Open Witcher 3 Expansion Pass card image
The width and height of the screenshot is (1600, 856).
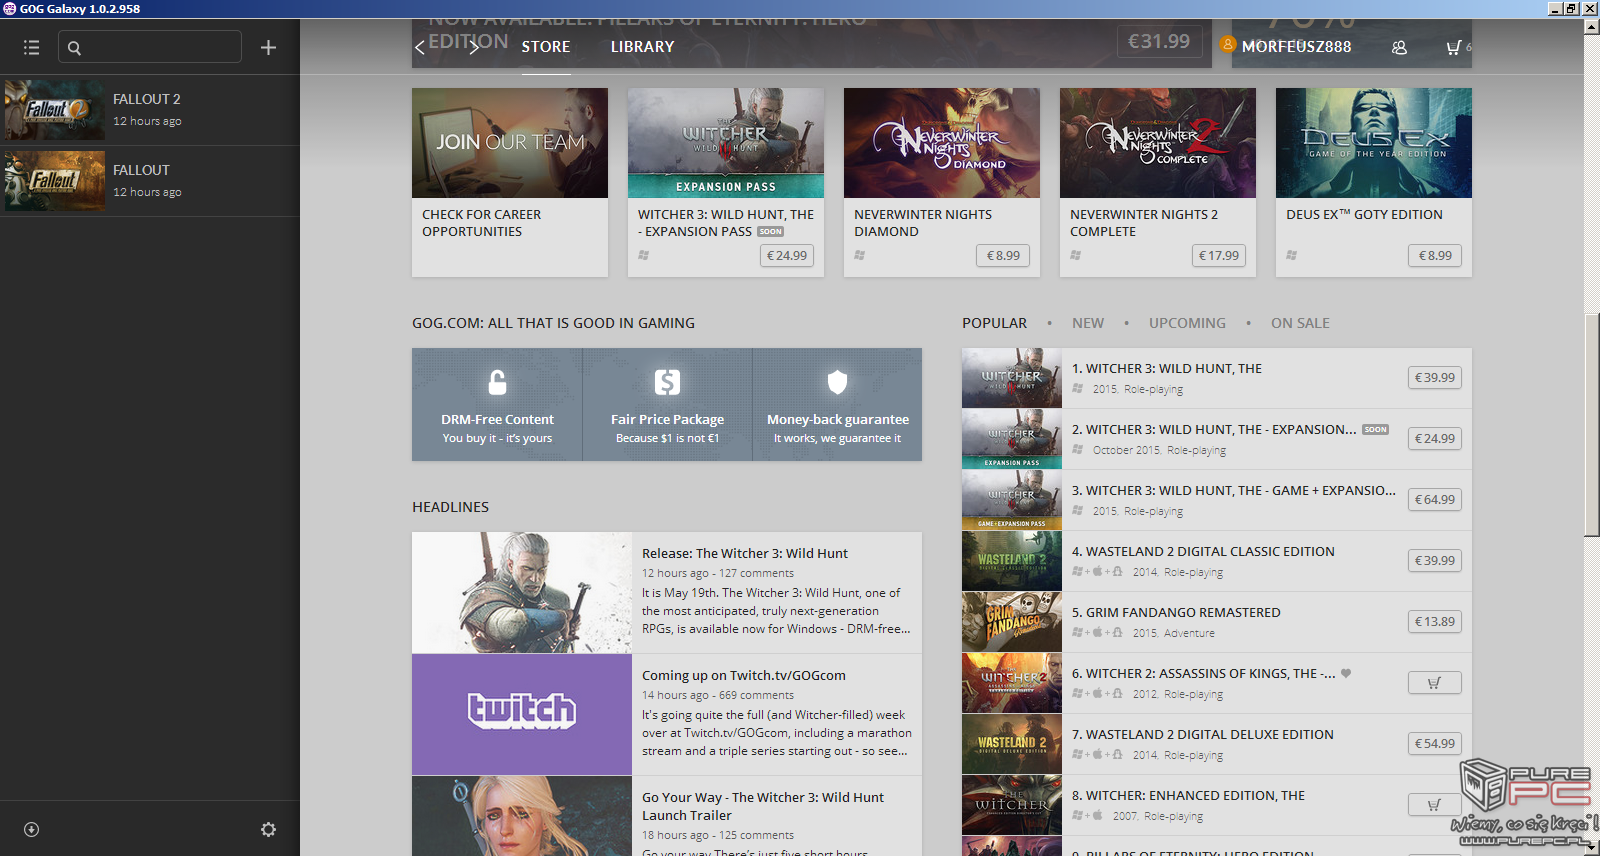coord(726,143)
